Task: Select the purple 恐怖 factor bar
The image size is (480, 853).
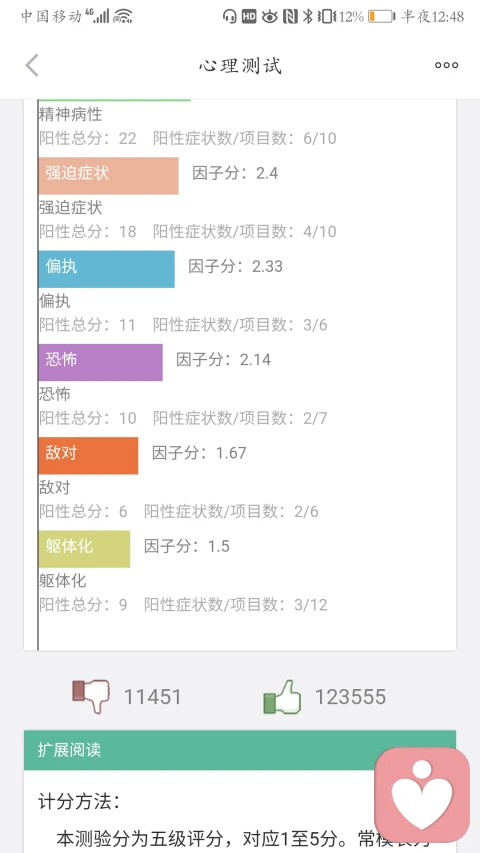Action: tap(101, 362)
